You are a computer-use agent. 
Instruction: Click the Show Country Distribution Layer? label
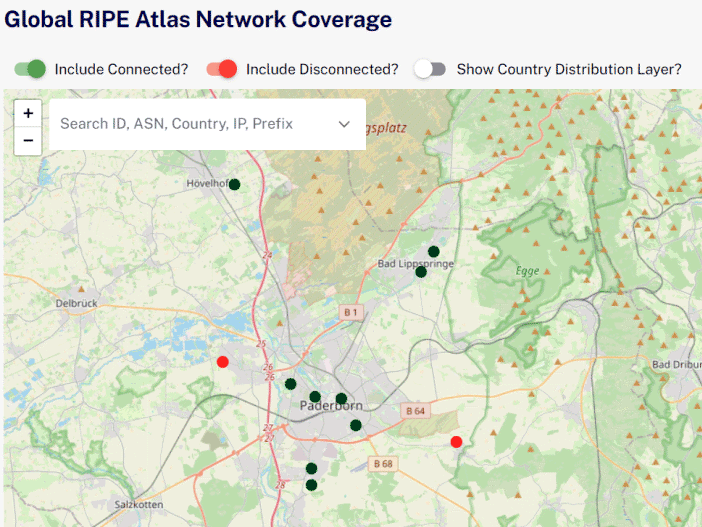tap(569, 69)
